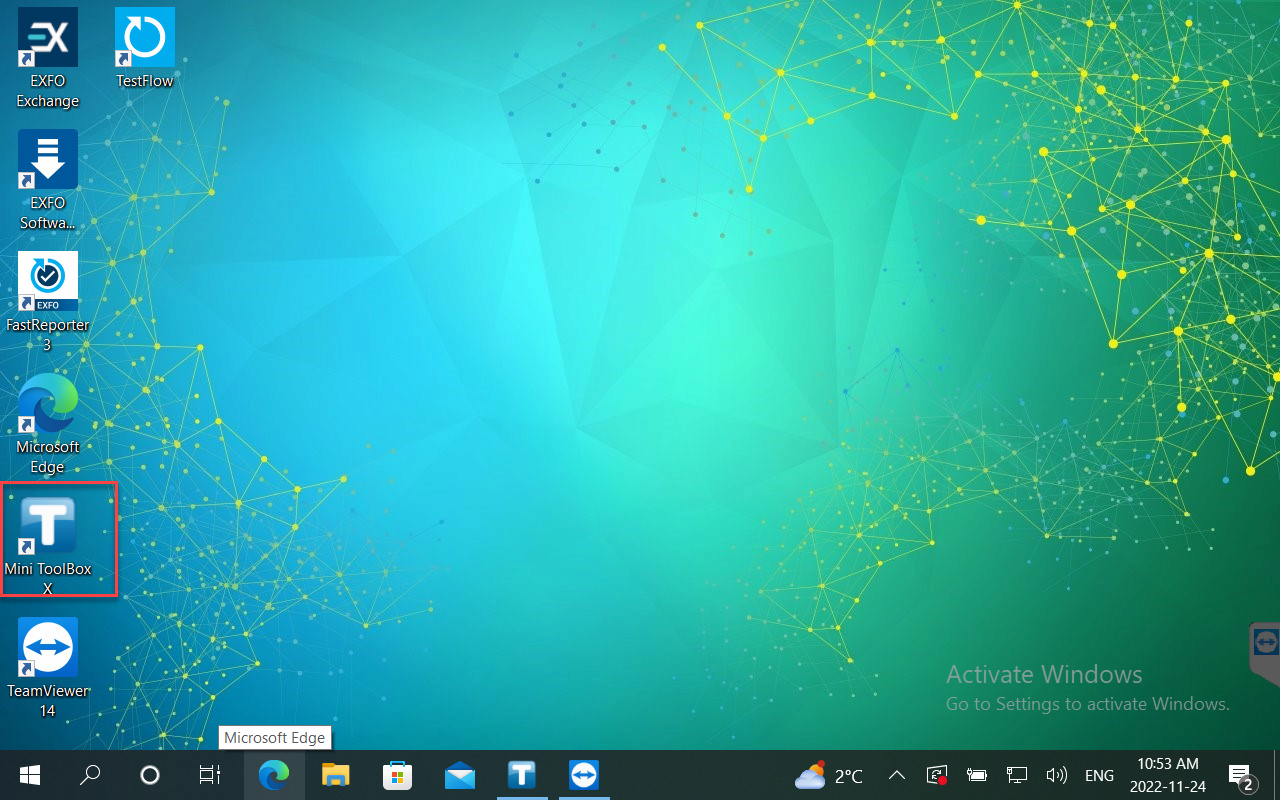Switch input language via ENG indicator
The height and width of the screenshot is (800, 1280).
point(1099,775)
